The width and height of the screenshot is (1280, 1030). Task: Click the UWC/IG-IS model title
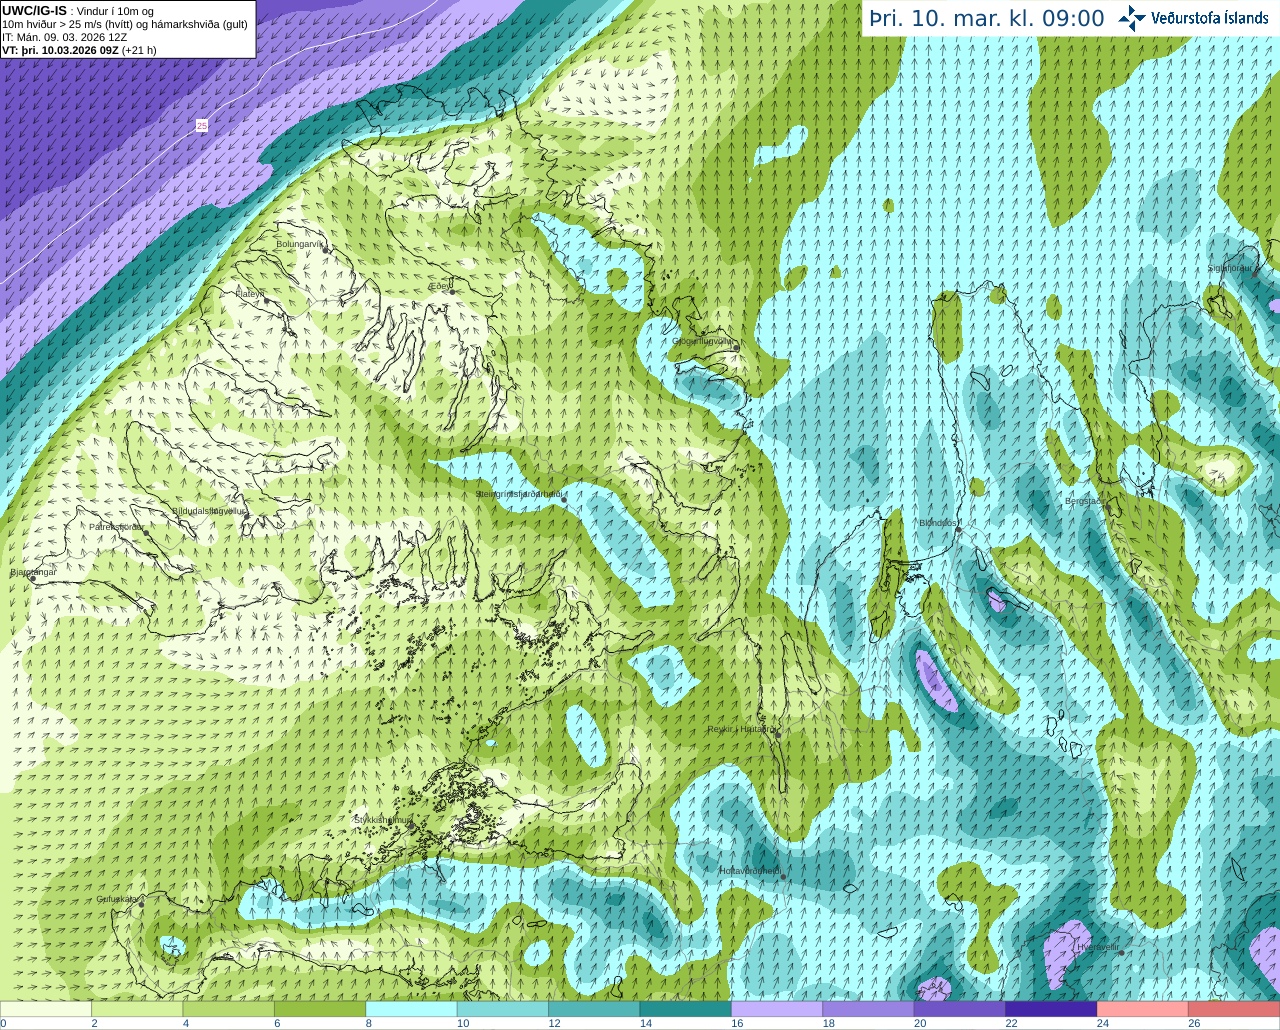34,10
